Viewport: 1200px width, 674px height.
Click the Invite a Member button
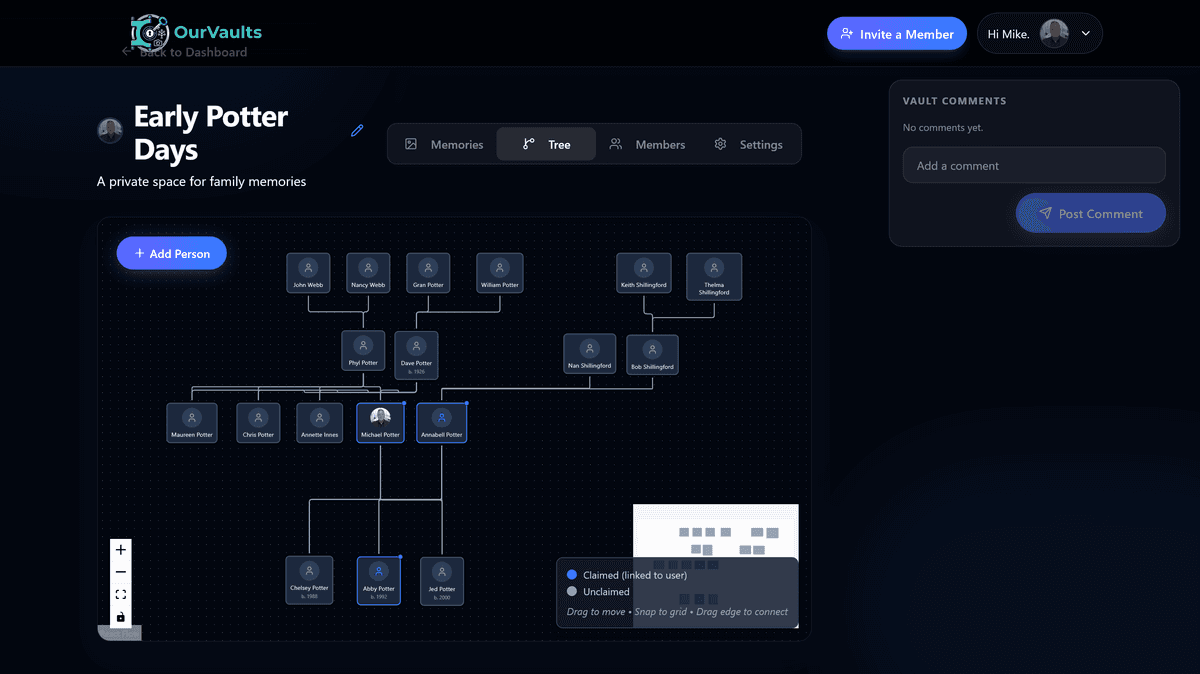pos(896,33)
